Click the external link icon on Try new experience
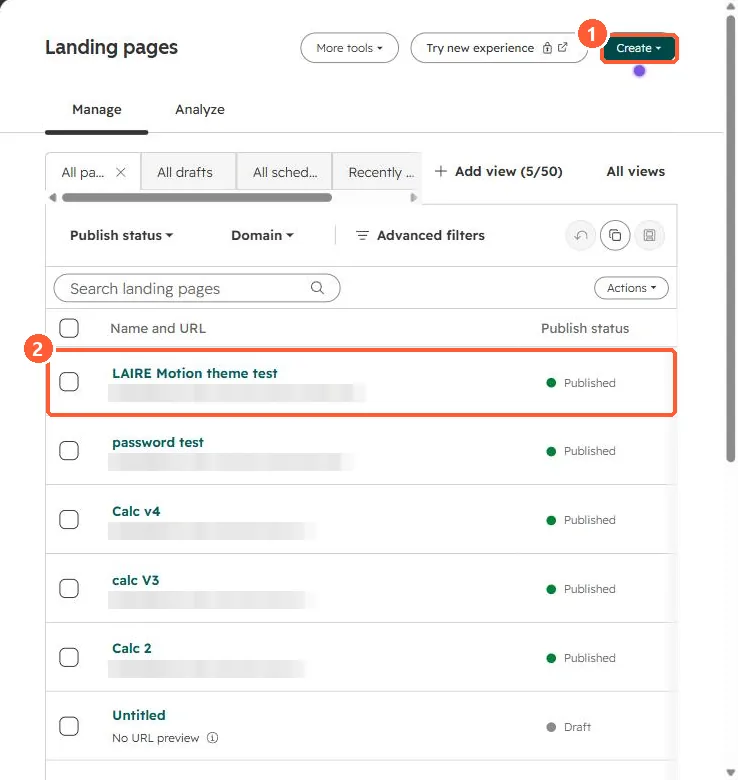Viewport: 738px width, 780px height. 562,47
